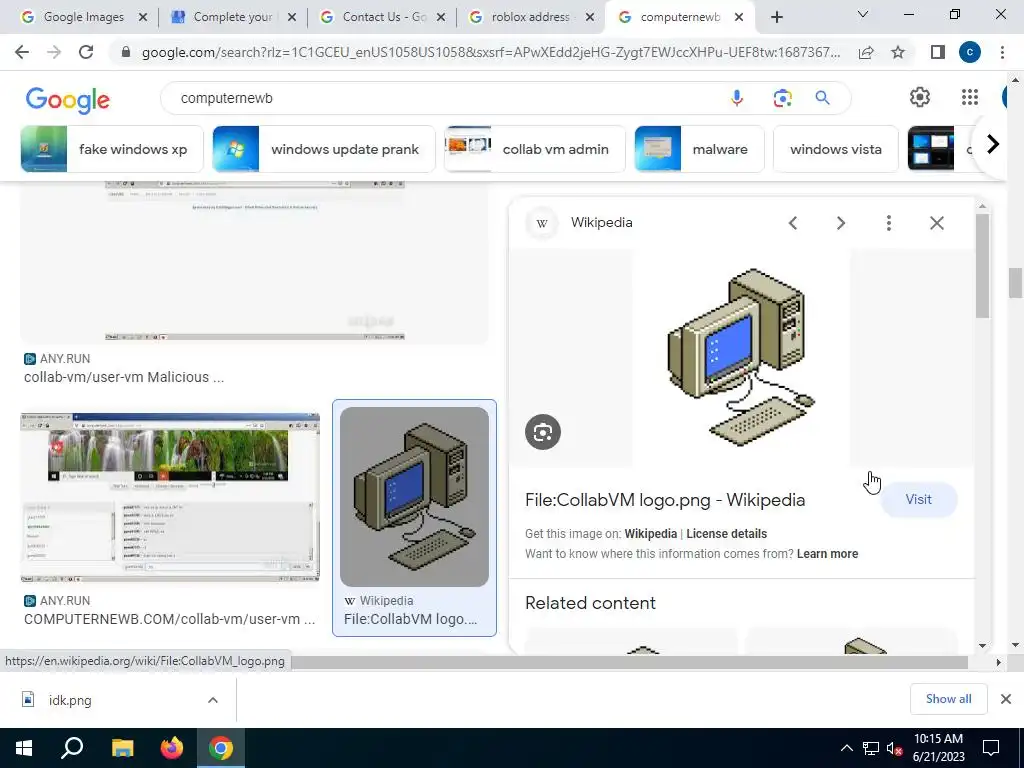This screenshot has width=1024, height=768.
Task: Click the address bar URL
Action: coord(490,52)
